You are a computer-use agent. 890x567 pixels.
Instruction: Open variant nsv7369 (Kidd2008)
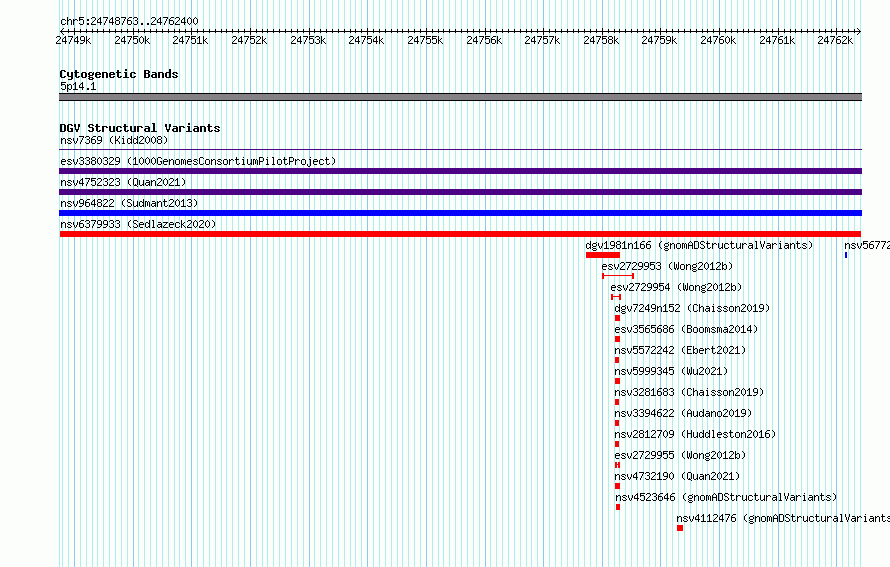114,140
